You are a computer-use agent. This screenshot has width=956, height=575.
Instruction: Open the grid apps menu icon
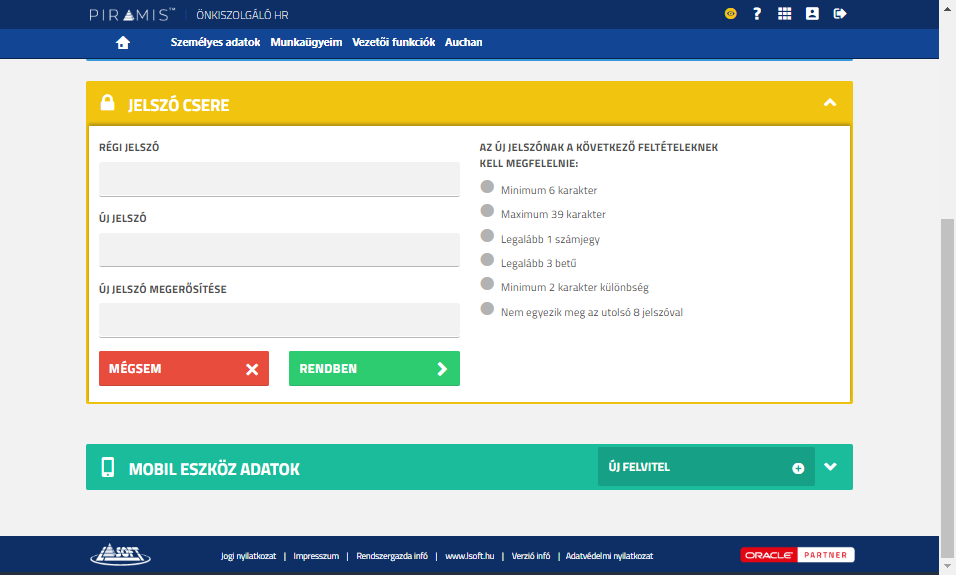784,14
